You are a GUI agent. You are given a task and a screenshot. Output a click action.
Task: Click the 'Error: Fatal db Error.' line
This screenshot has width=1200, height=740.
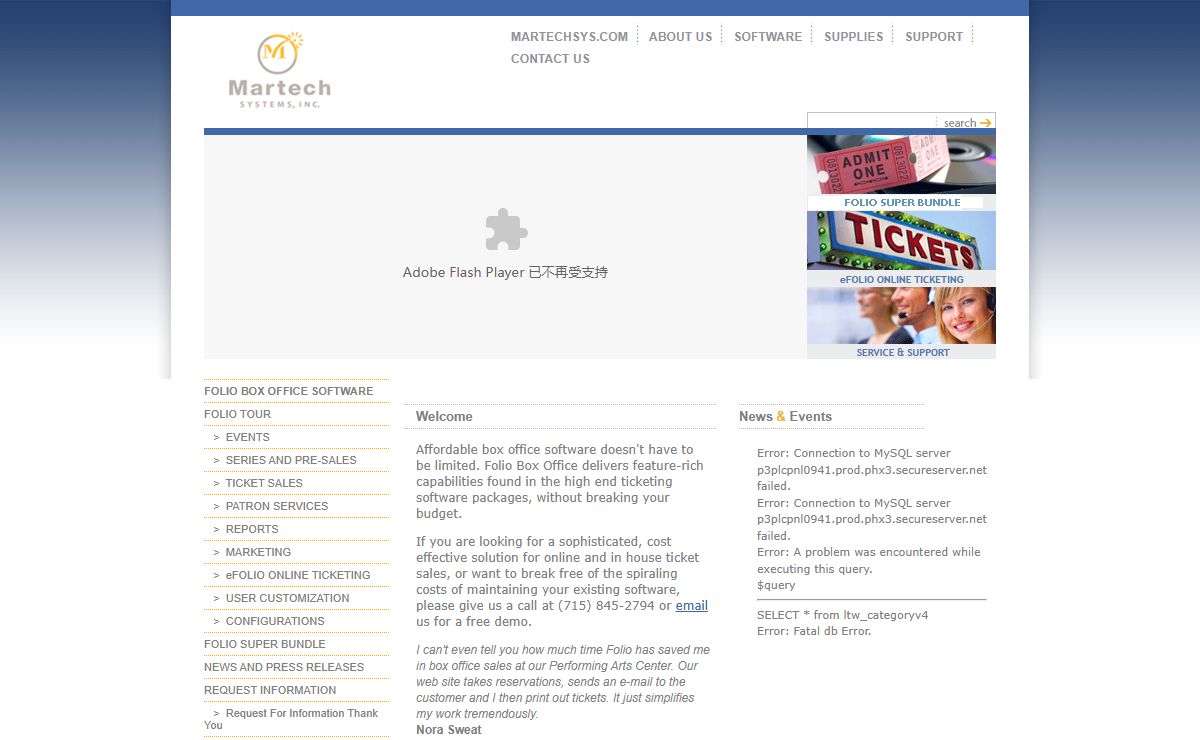click(x=814, y=631)
